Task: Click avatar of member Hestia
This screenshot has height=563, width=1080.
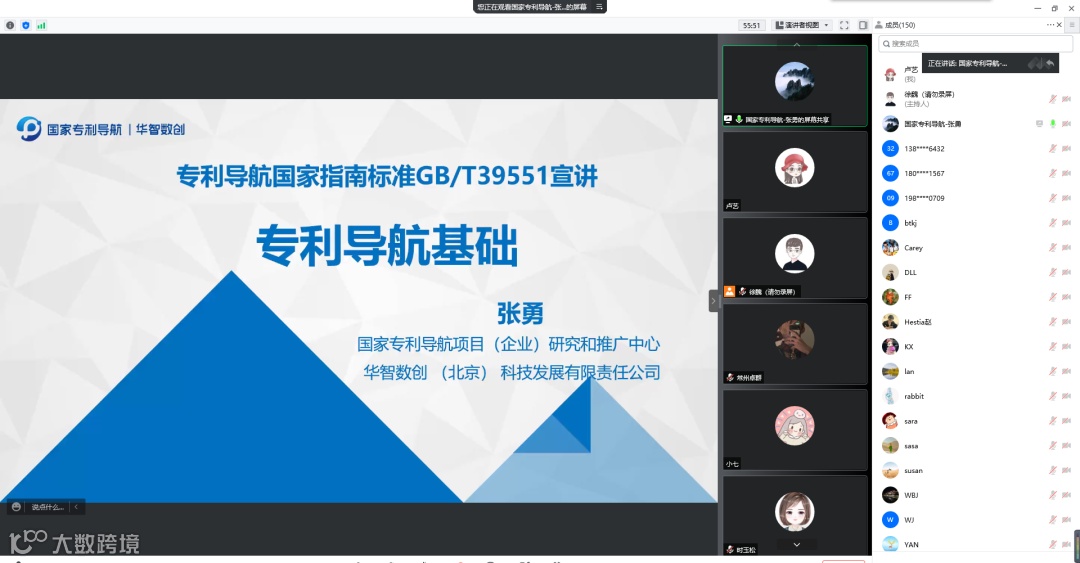Action: point(890,322)
